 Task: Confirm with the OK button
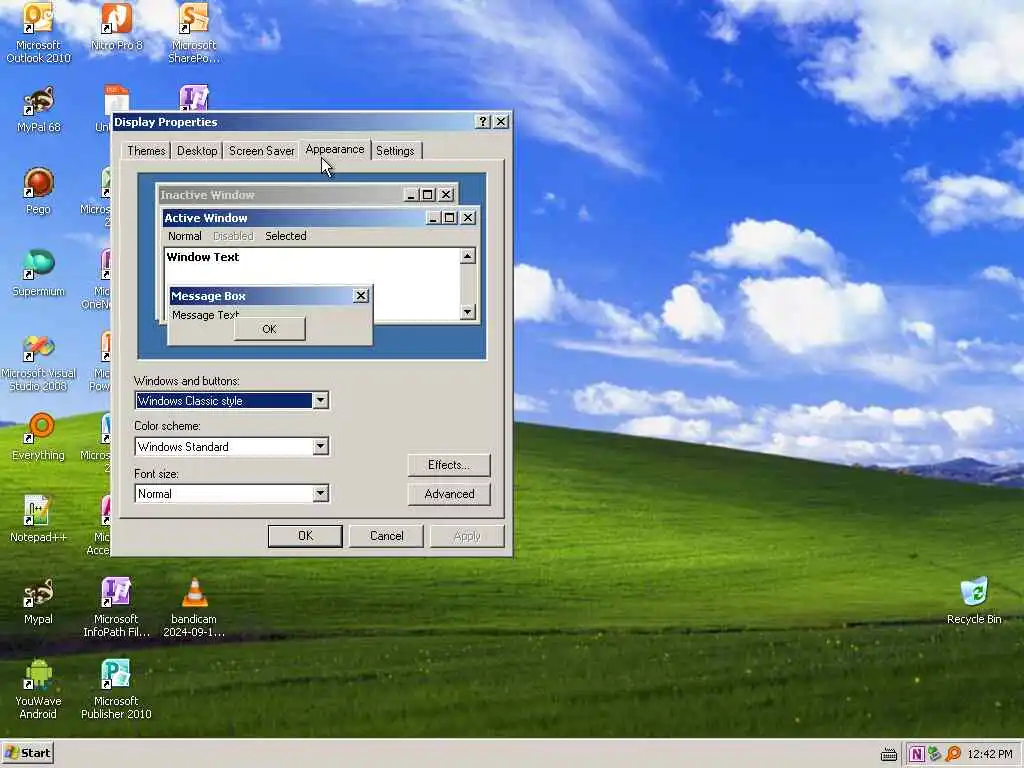pos(305,536)
